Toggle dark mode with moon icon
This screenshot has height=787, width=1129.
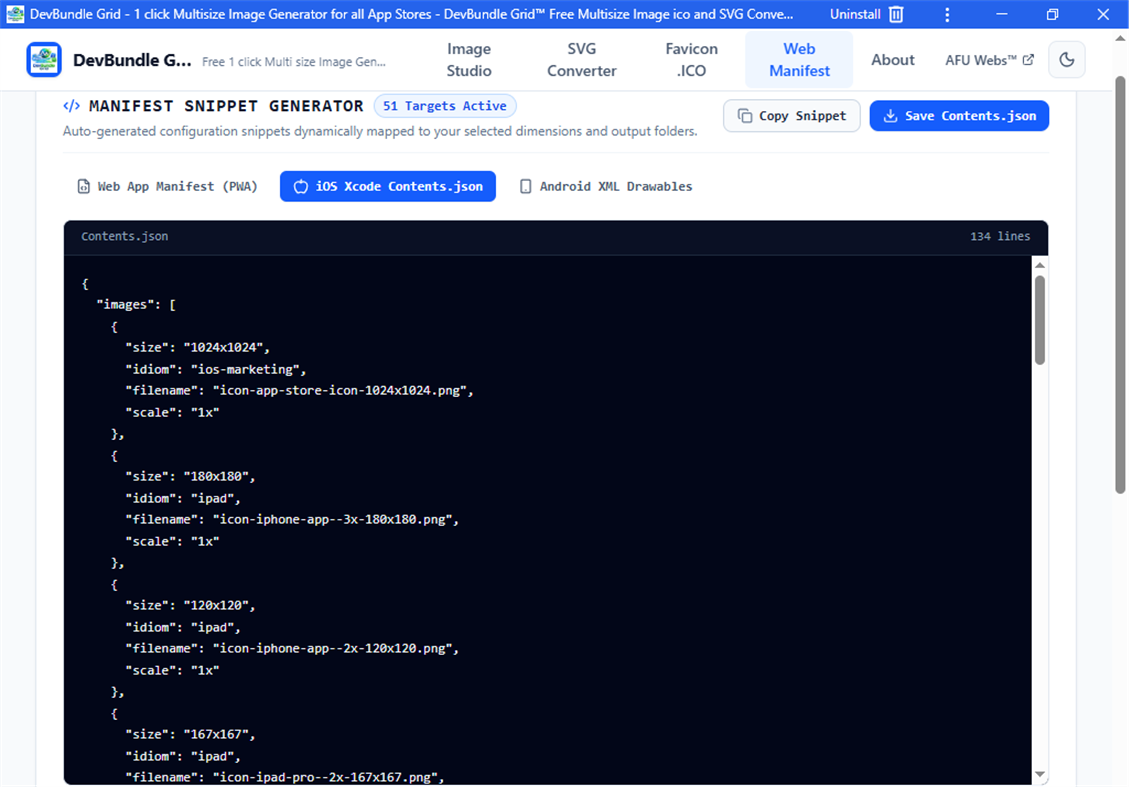1066,60
